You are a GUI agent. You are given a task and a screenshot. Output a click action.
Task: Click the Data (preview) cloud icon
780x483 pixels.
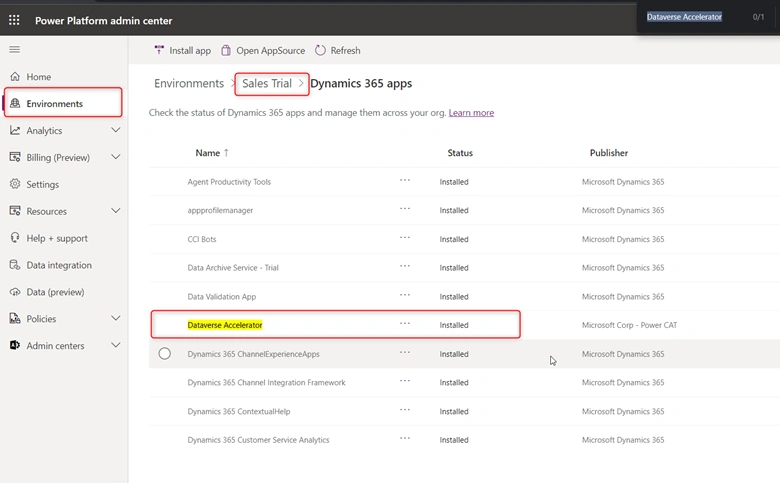click(15, 291)
